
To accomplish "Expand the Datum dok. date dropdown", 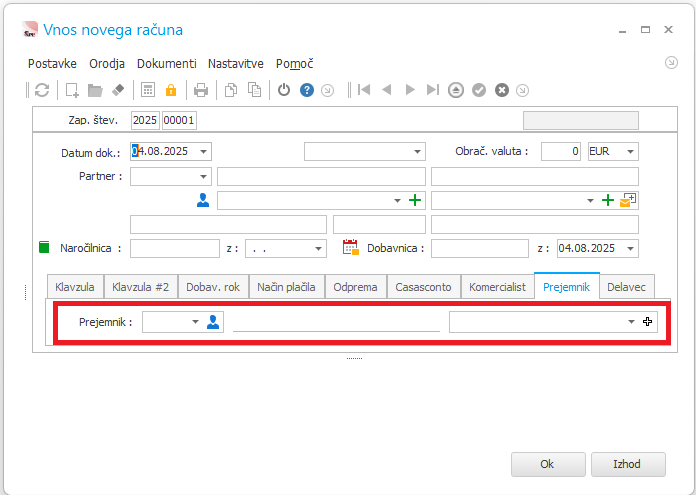I will point(204,151).
